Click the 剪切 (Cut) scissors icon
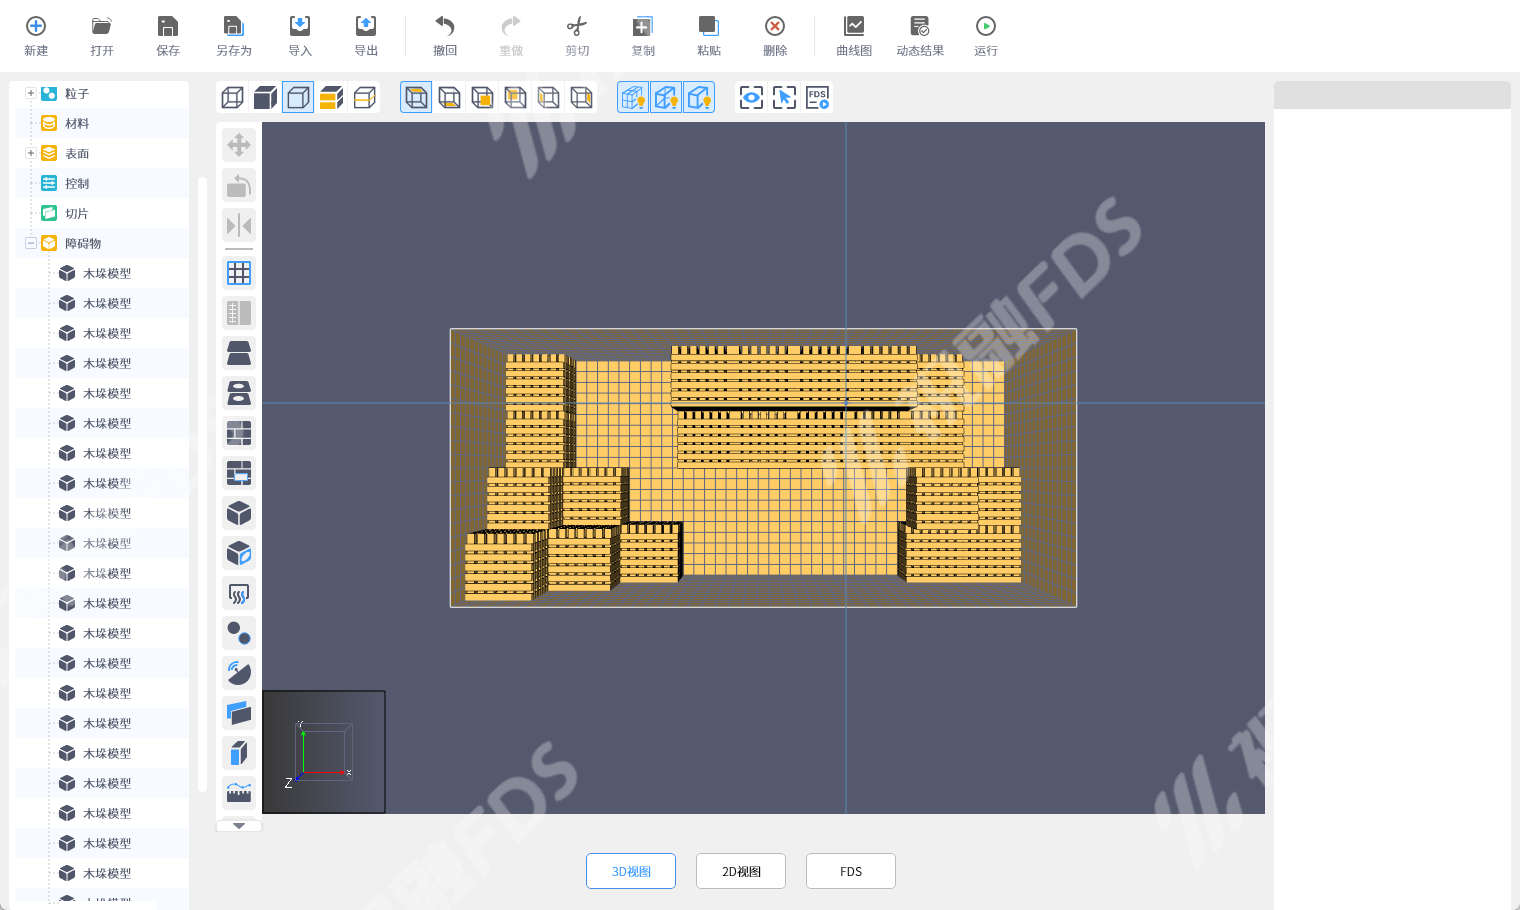The height and width of the screenshot is (910, 1520). point(577,26)
